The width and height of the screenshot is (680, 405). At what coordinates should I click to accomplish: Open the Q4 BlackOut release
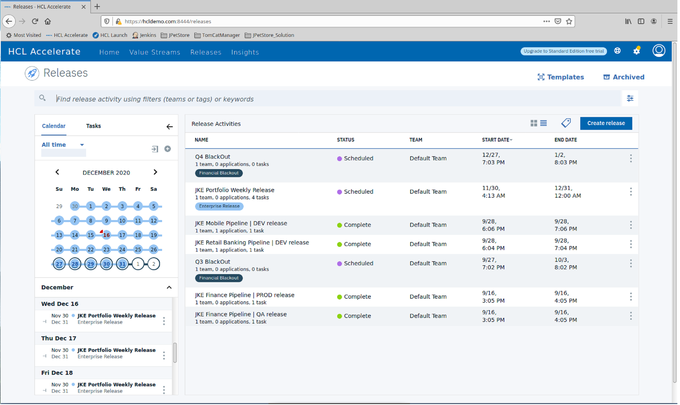click(212, 157)
